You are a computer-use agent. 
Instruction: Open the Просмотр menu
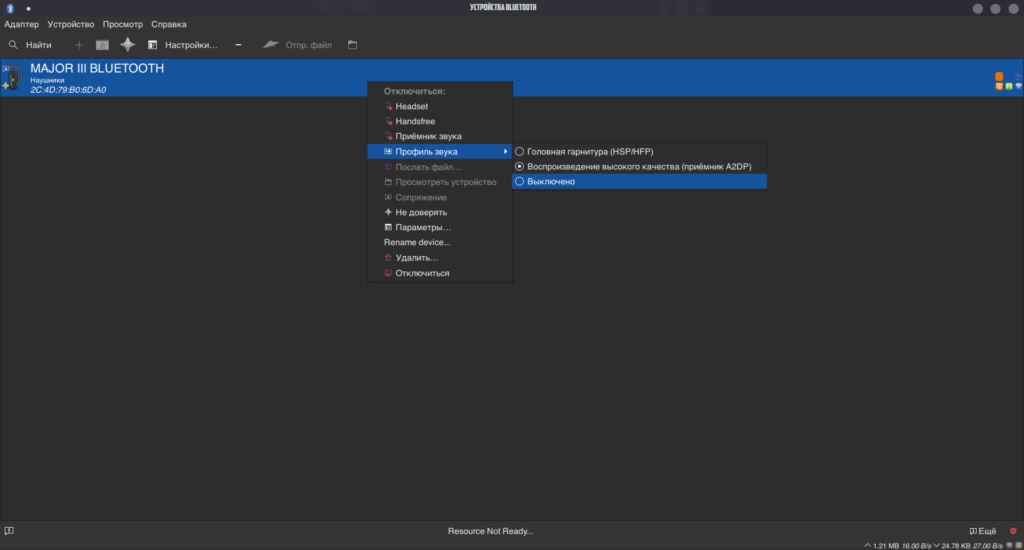click(123, 24)
